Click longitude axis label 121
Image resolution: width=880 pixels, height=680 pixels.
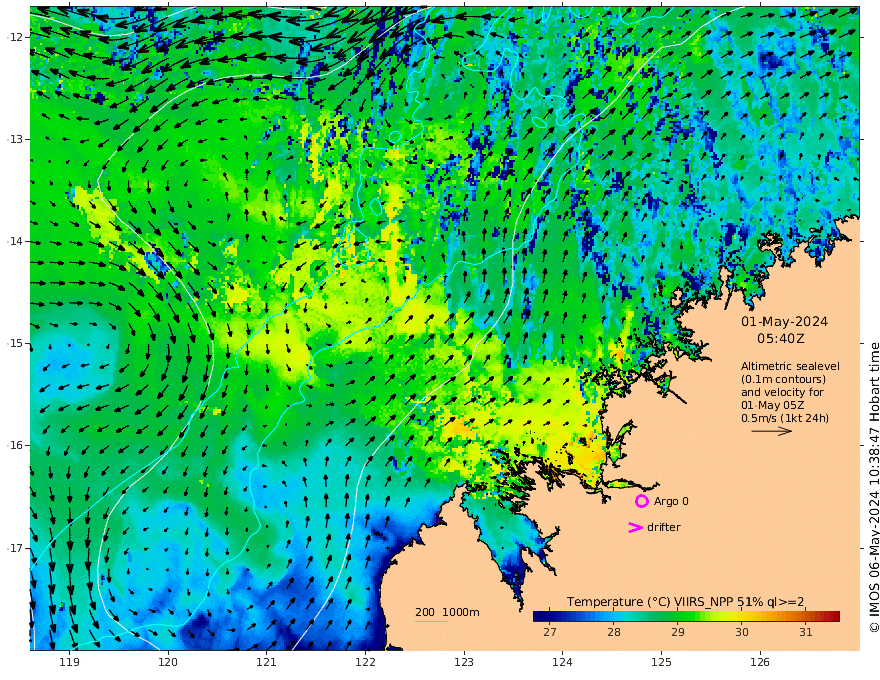[x=267, y=662]
